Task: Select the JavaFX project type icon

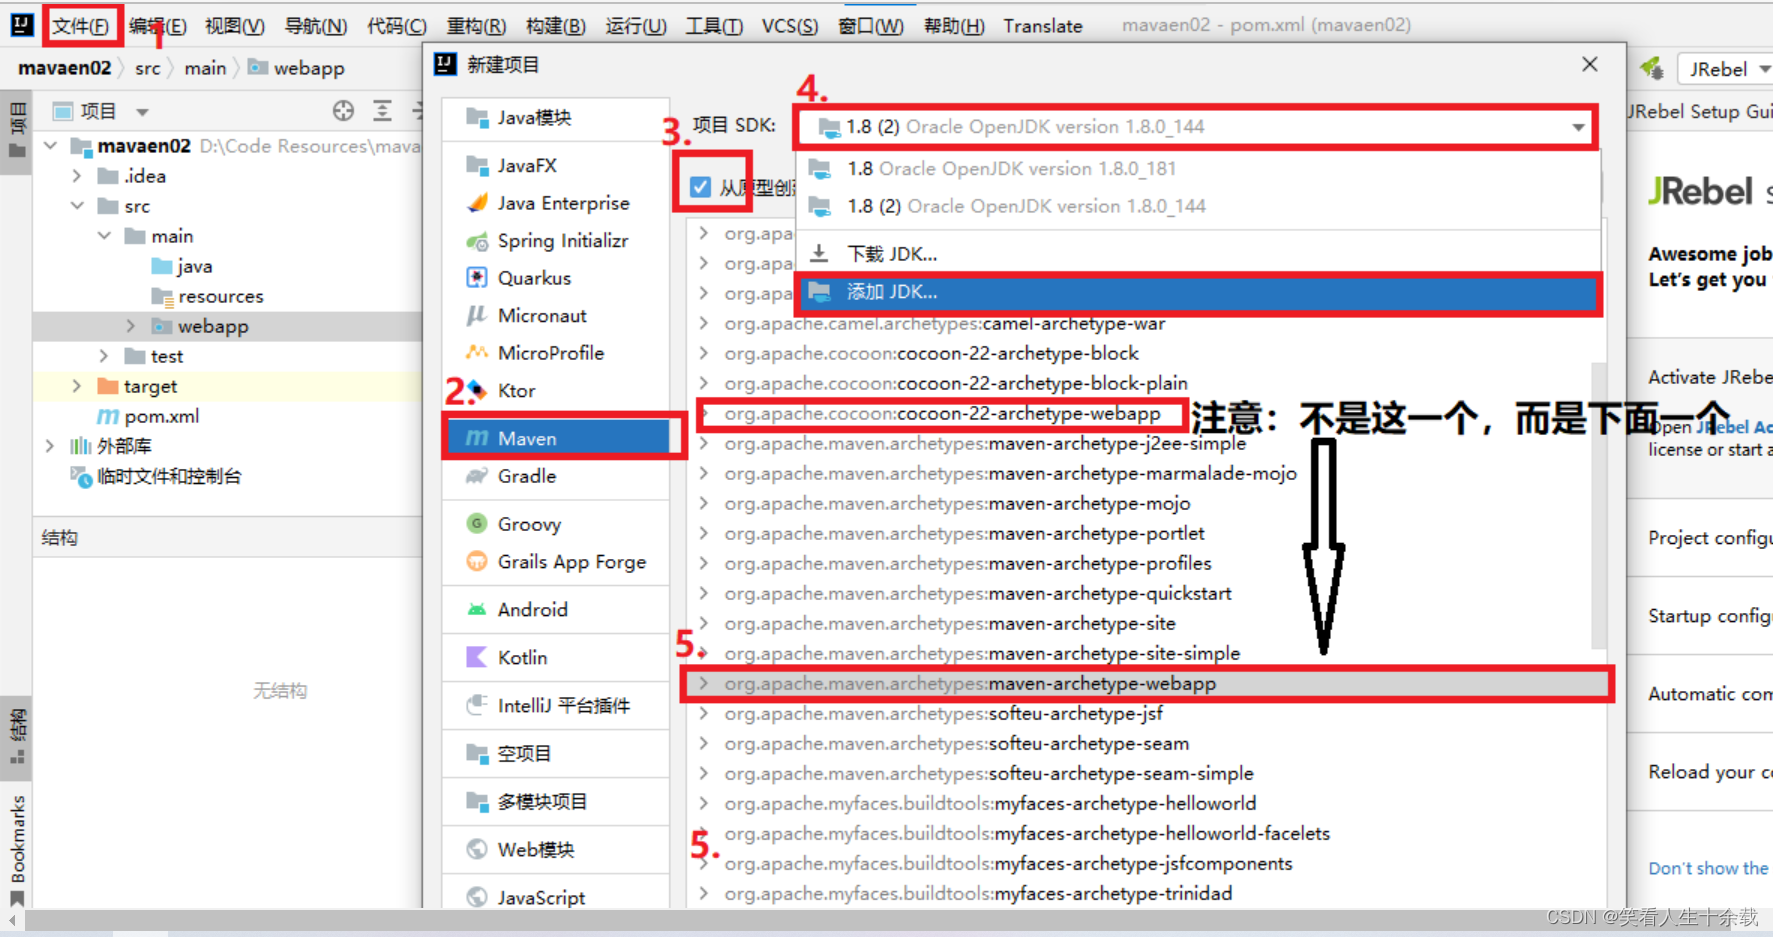Action: point(477,165)
